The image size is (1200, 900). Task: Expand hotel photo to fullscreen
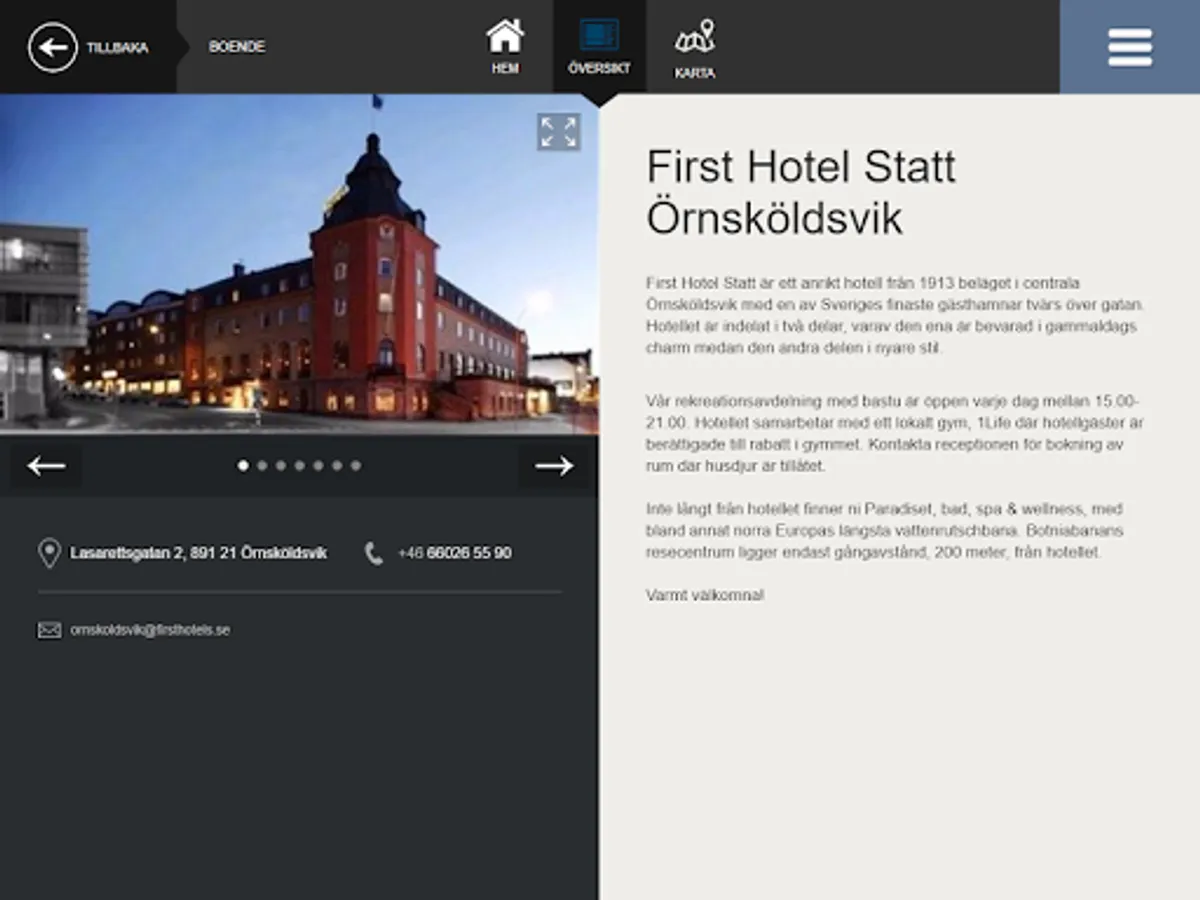click(558, 132)
